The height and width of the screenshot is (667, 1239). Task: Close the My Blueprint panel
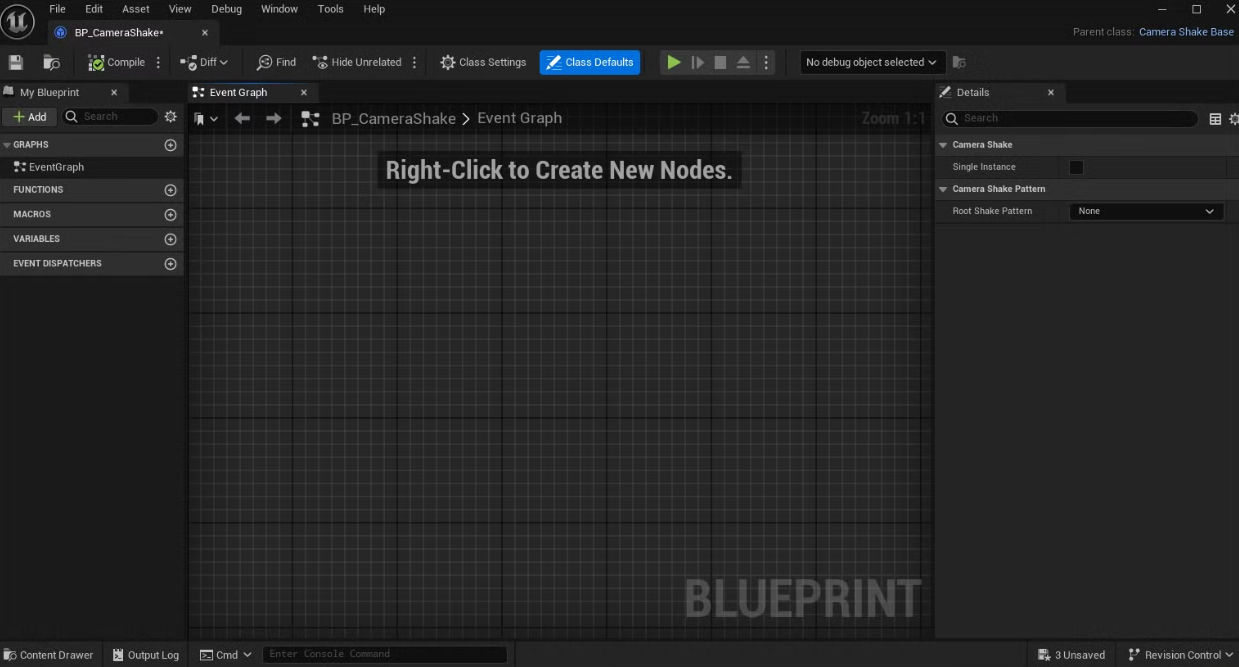click(x=113, y=92)
